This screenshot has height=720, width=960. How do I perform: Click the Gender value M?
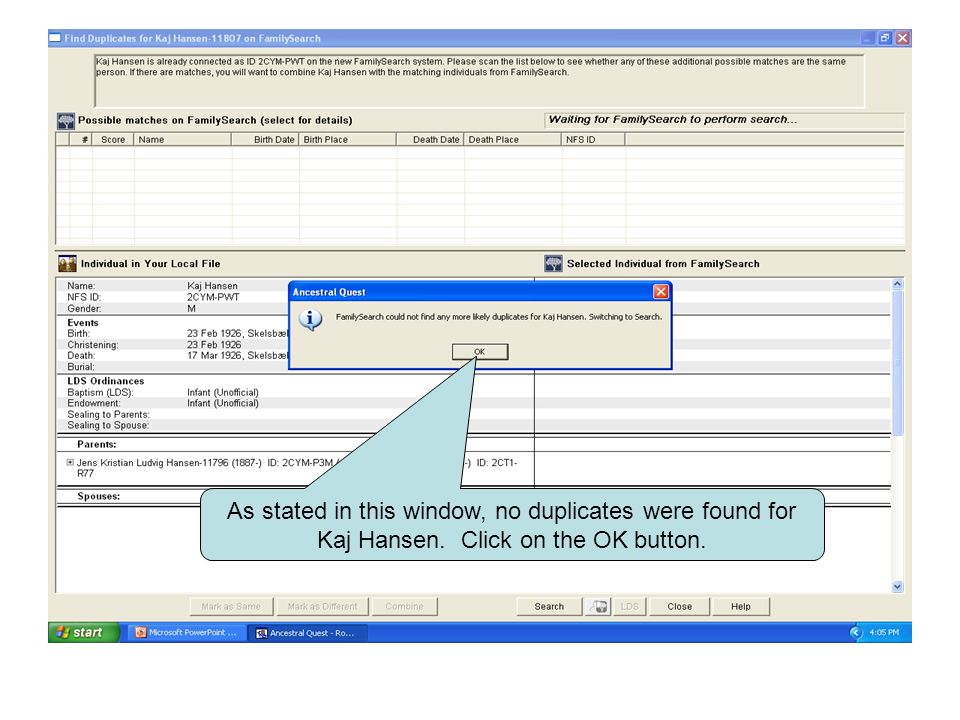click(192, 309)
